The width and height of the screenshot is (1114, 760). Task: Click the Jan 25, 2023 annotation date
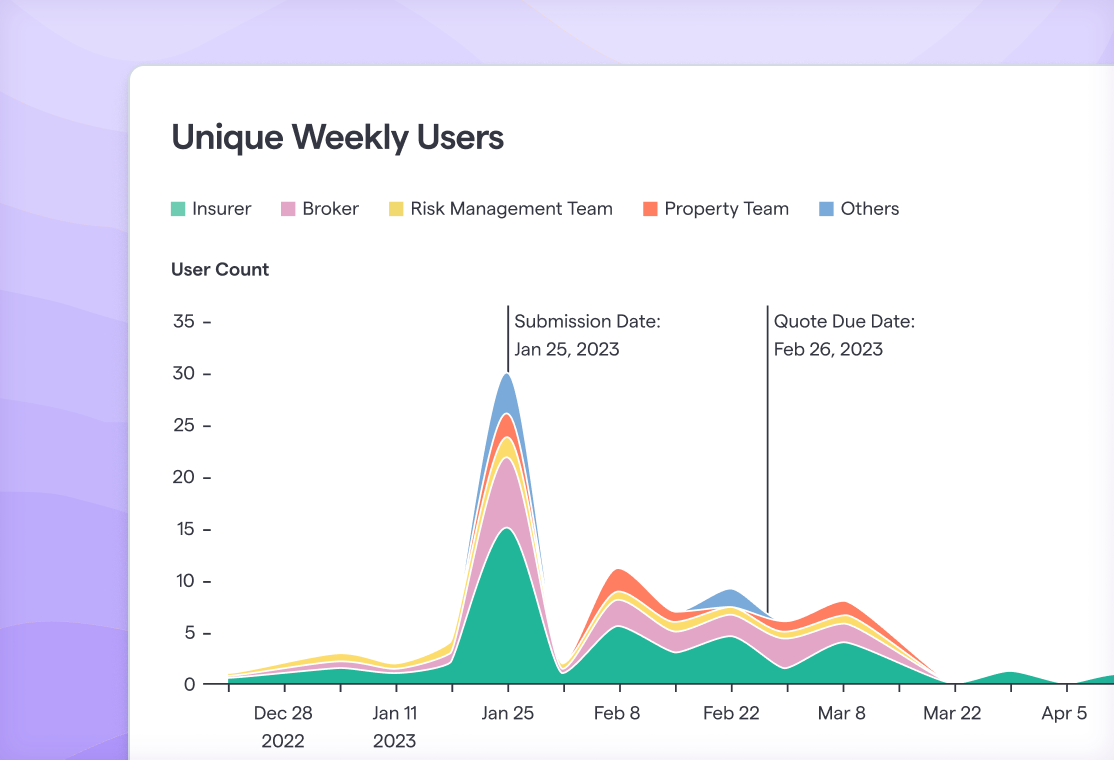tap(567, 349)
